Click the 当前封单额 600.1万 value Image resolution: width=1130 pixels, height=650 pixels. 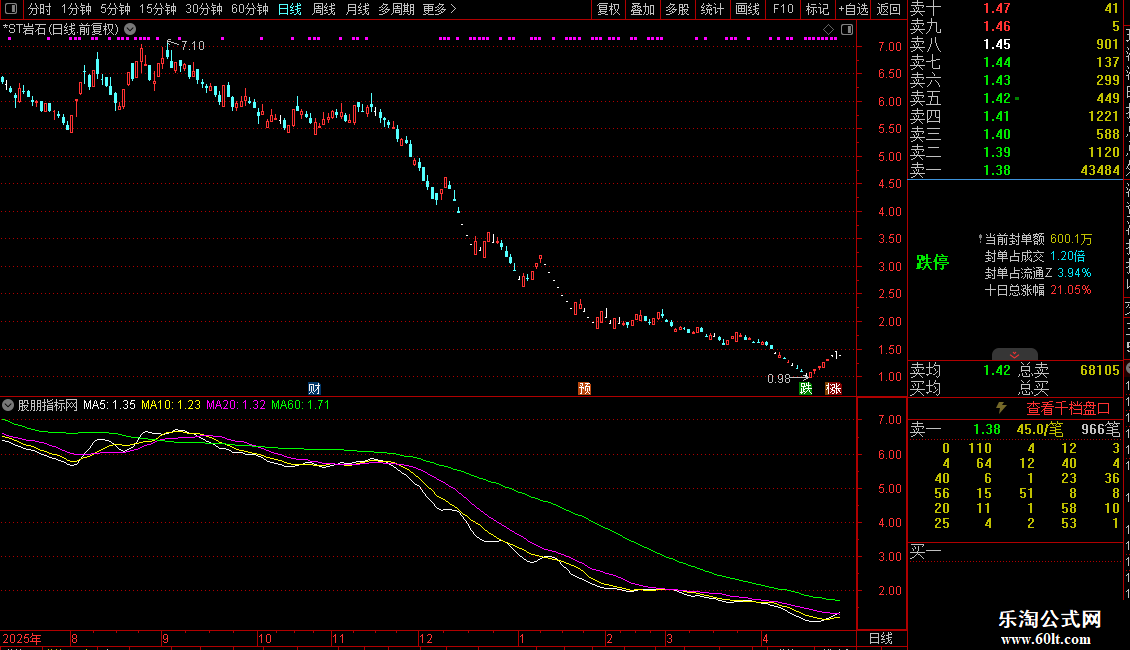click(x=1071, y=239)
